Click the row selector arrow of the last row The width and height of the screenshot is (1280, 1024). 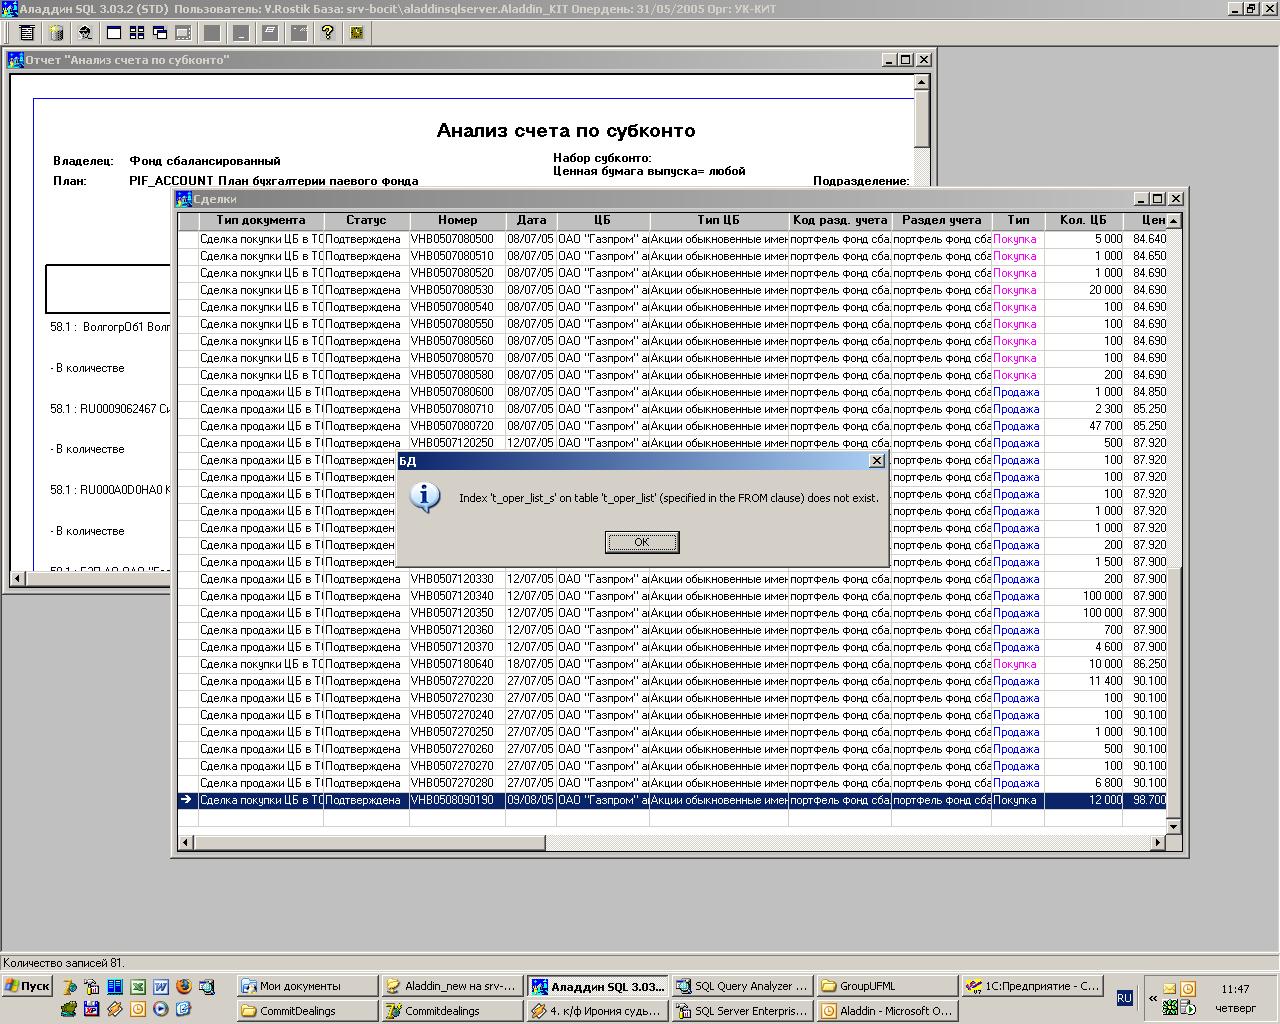188,800
